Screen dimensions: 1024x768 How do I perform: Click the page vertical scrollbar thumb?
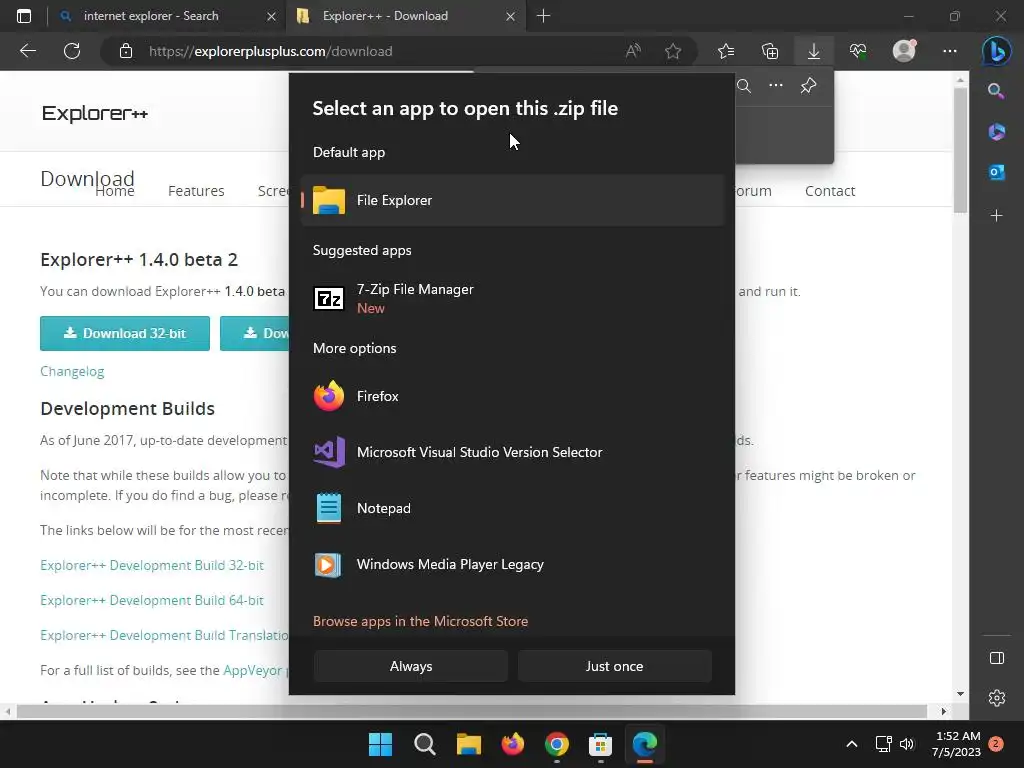point(959,150)
